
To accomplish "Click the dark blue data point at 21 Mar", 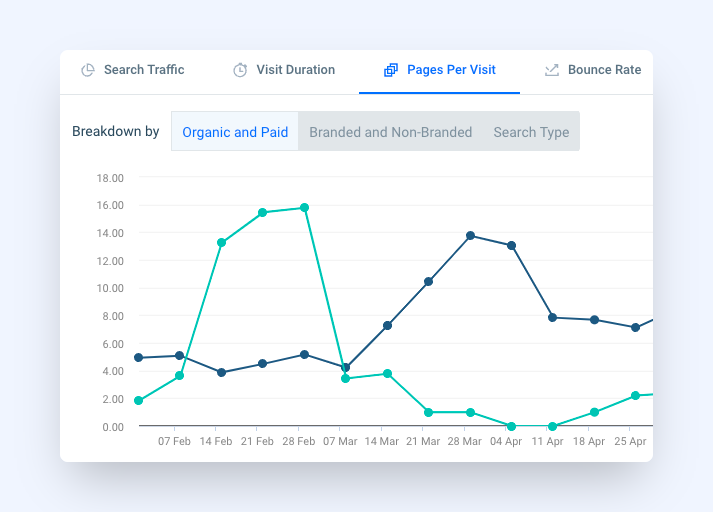I will [428, 282].
